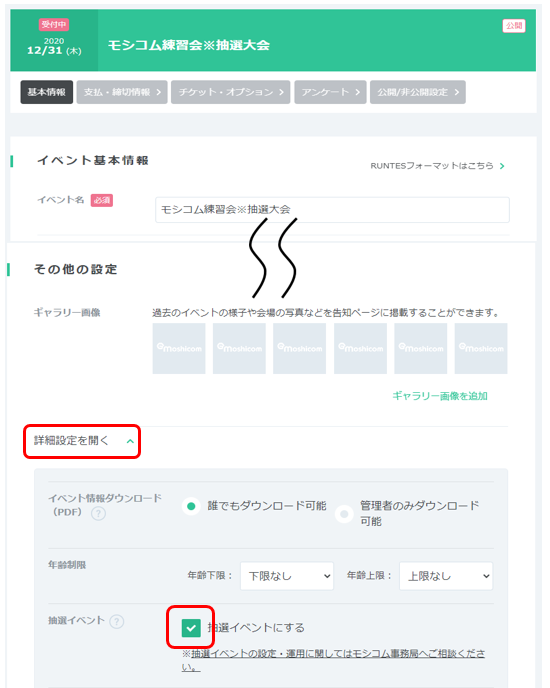
Task: Click chevron on 支払・締切情報 tab
Action: (x=158, y=92)
